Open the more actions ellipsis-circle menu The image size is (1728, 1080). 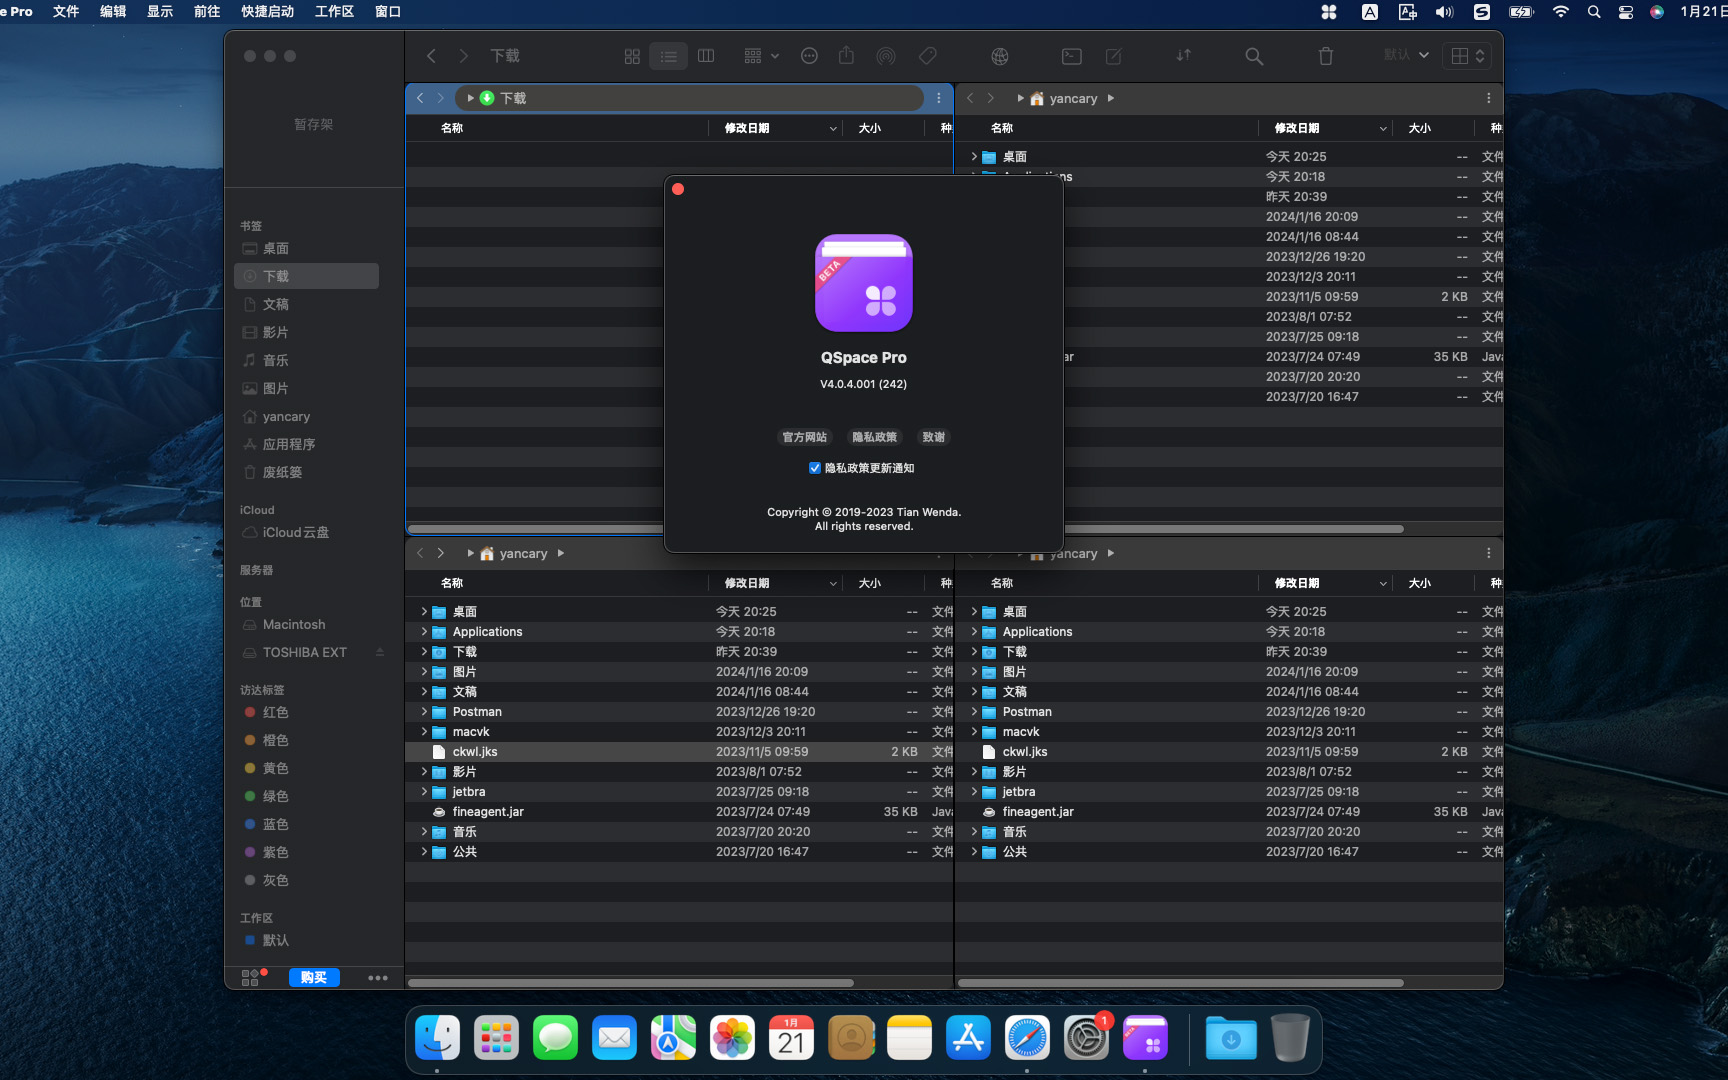(810, 56)
